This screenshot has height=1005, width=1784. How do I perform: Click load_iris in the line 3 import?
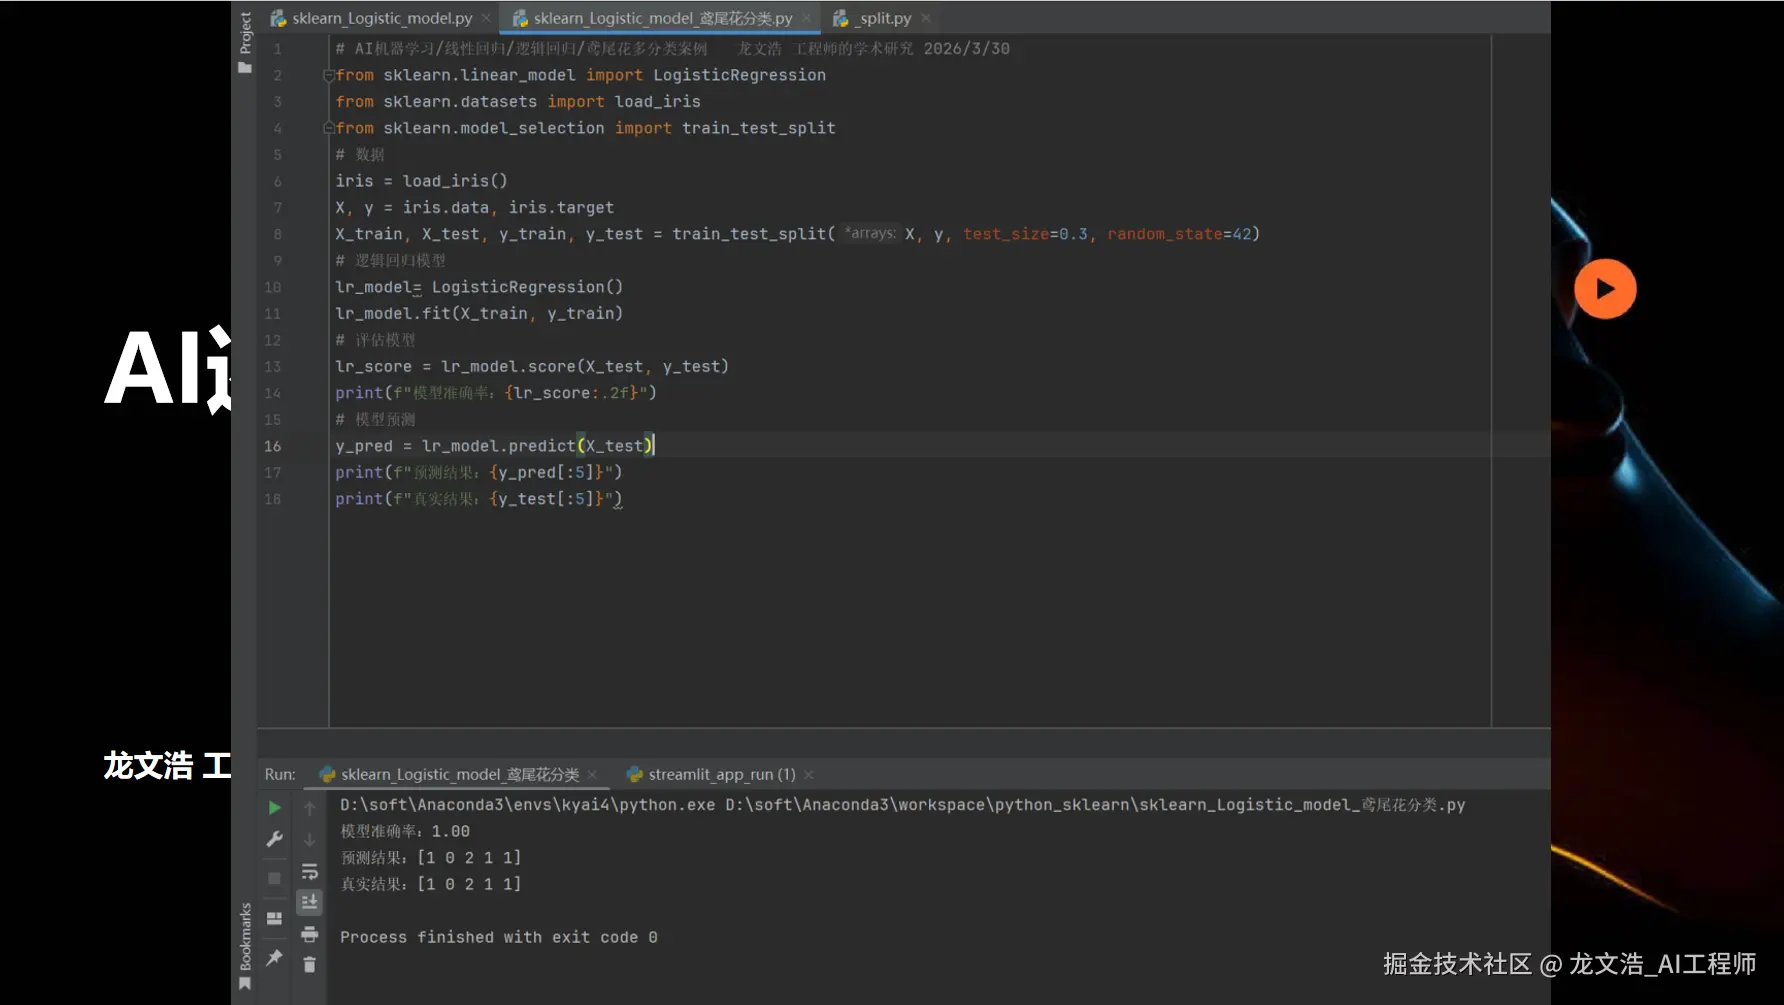(x=657, y=102)
